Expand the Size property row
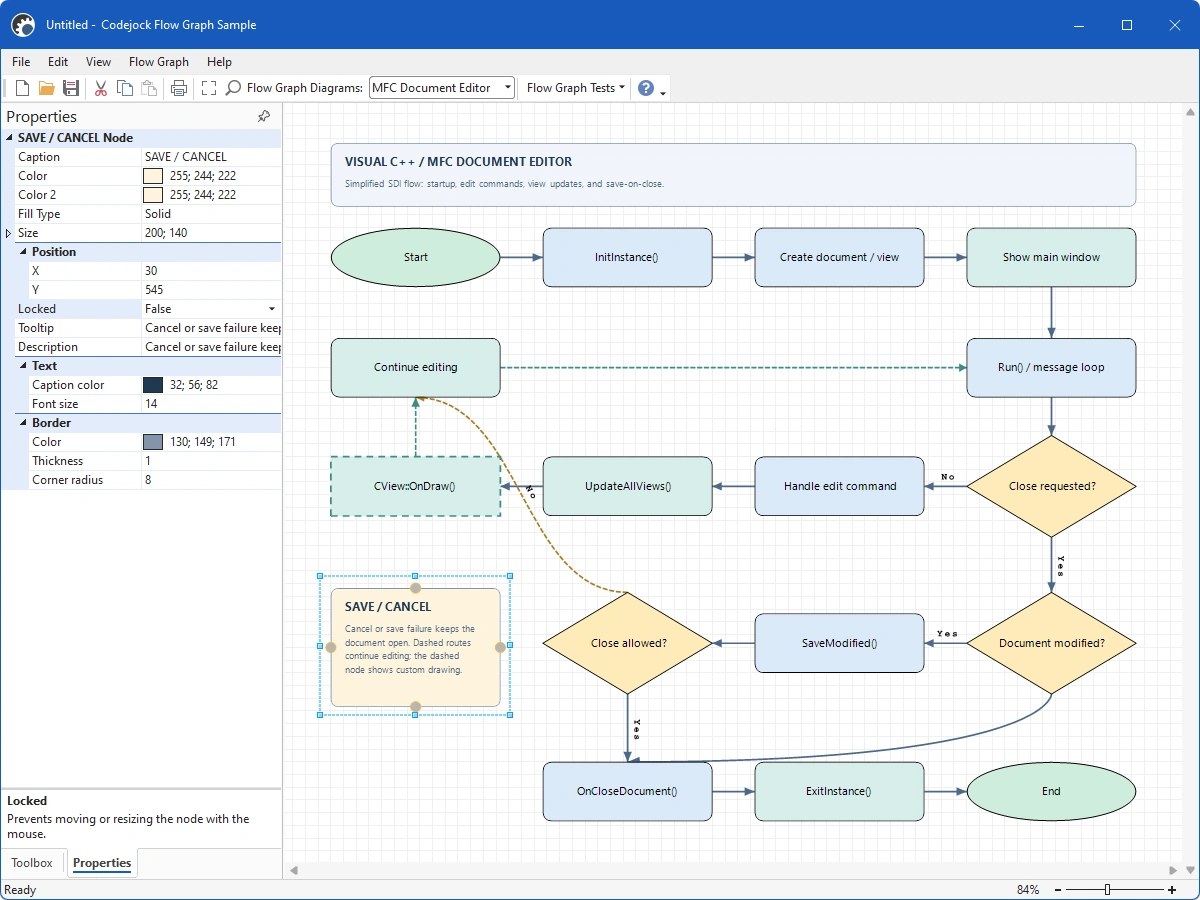Image resolution: width=1200 pixels, height=900 pixels. (x=9, y=233)
